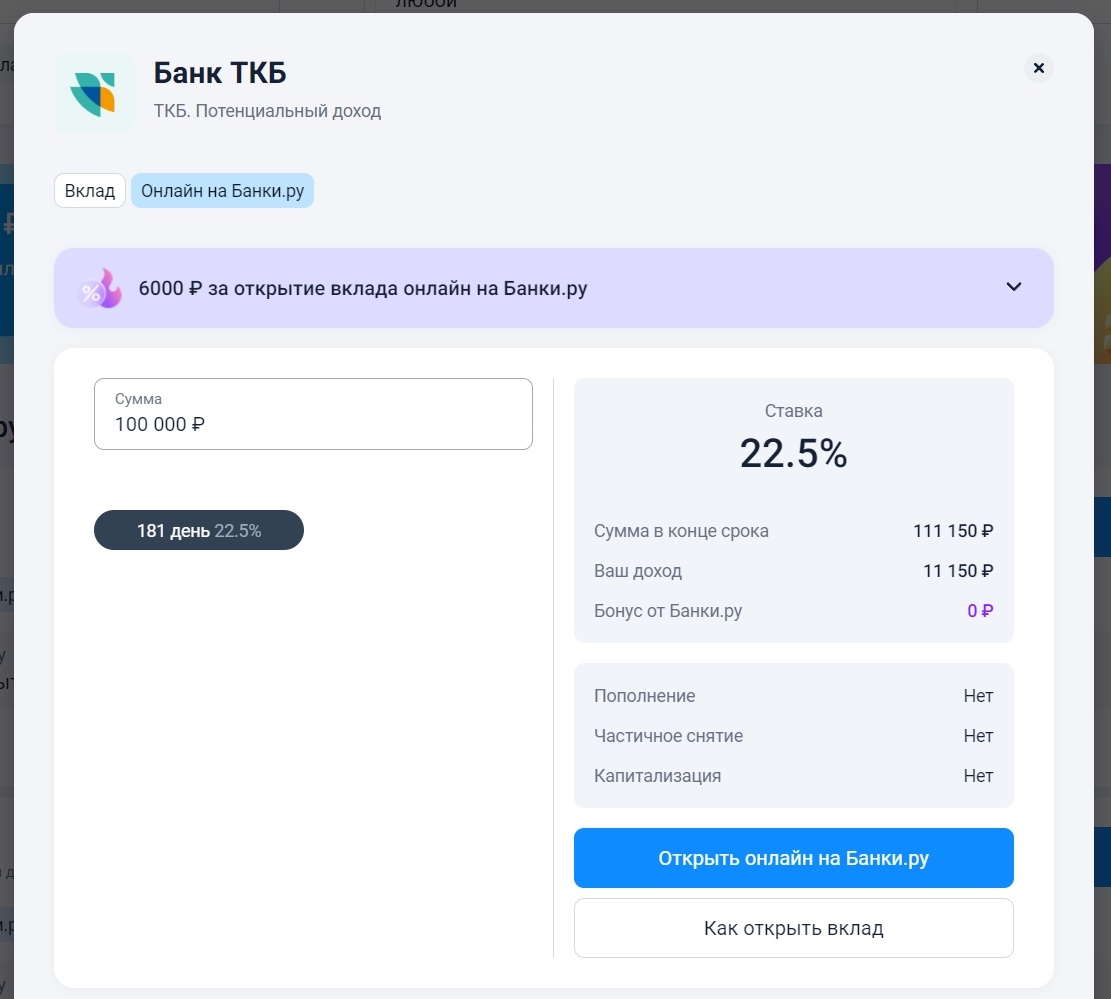
Task: Click the Ставка label
Action: point(794,411)
